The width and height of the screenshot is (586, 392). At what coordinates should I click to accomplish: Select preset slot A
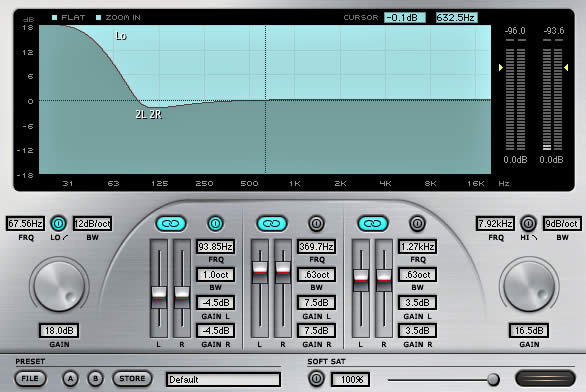point(70,379)
